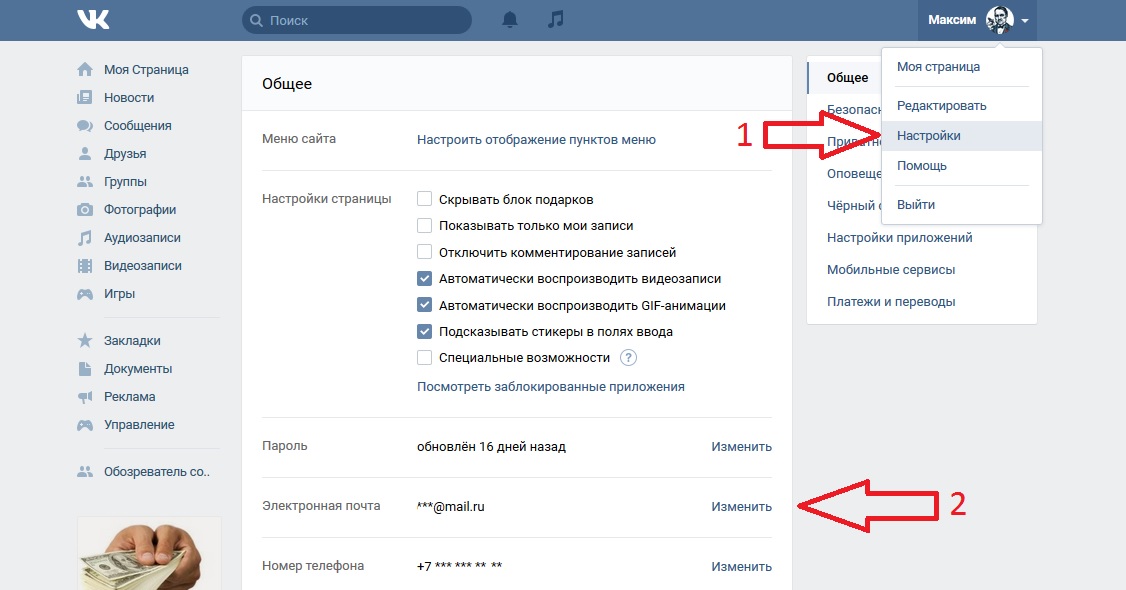1126x590 pixels.
Task: Click the help question mark near Специальные возможности
Action: click(629, 358)
